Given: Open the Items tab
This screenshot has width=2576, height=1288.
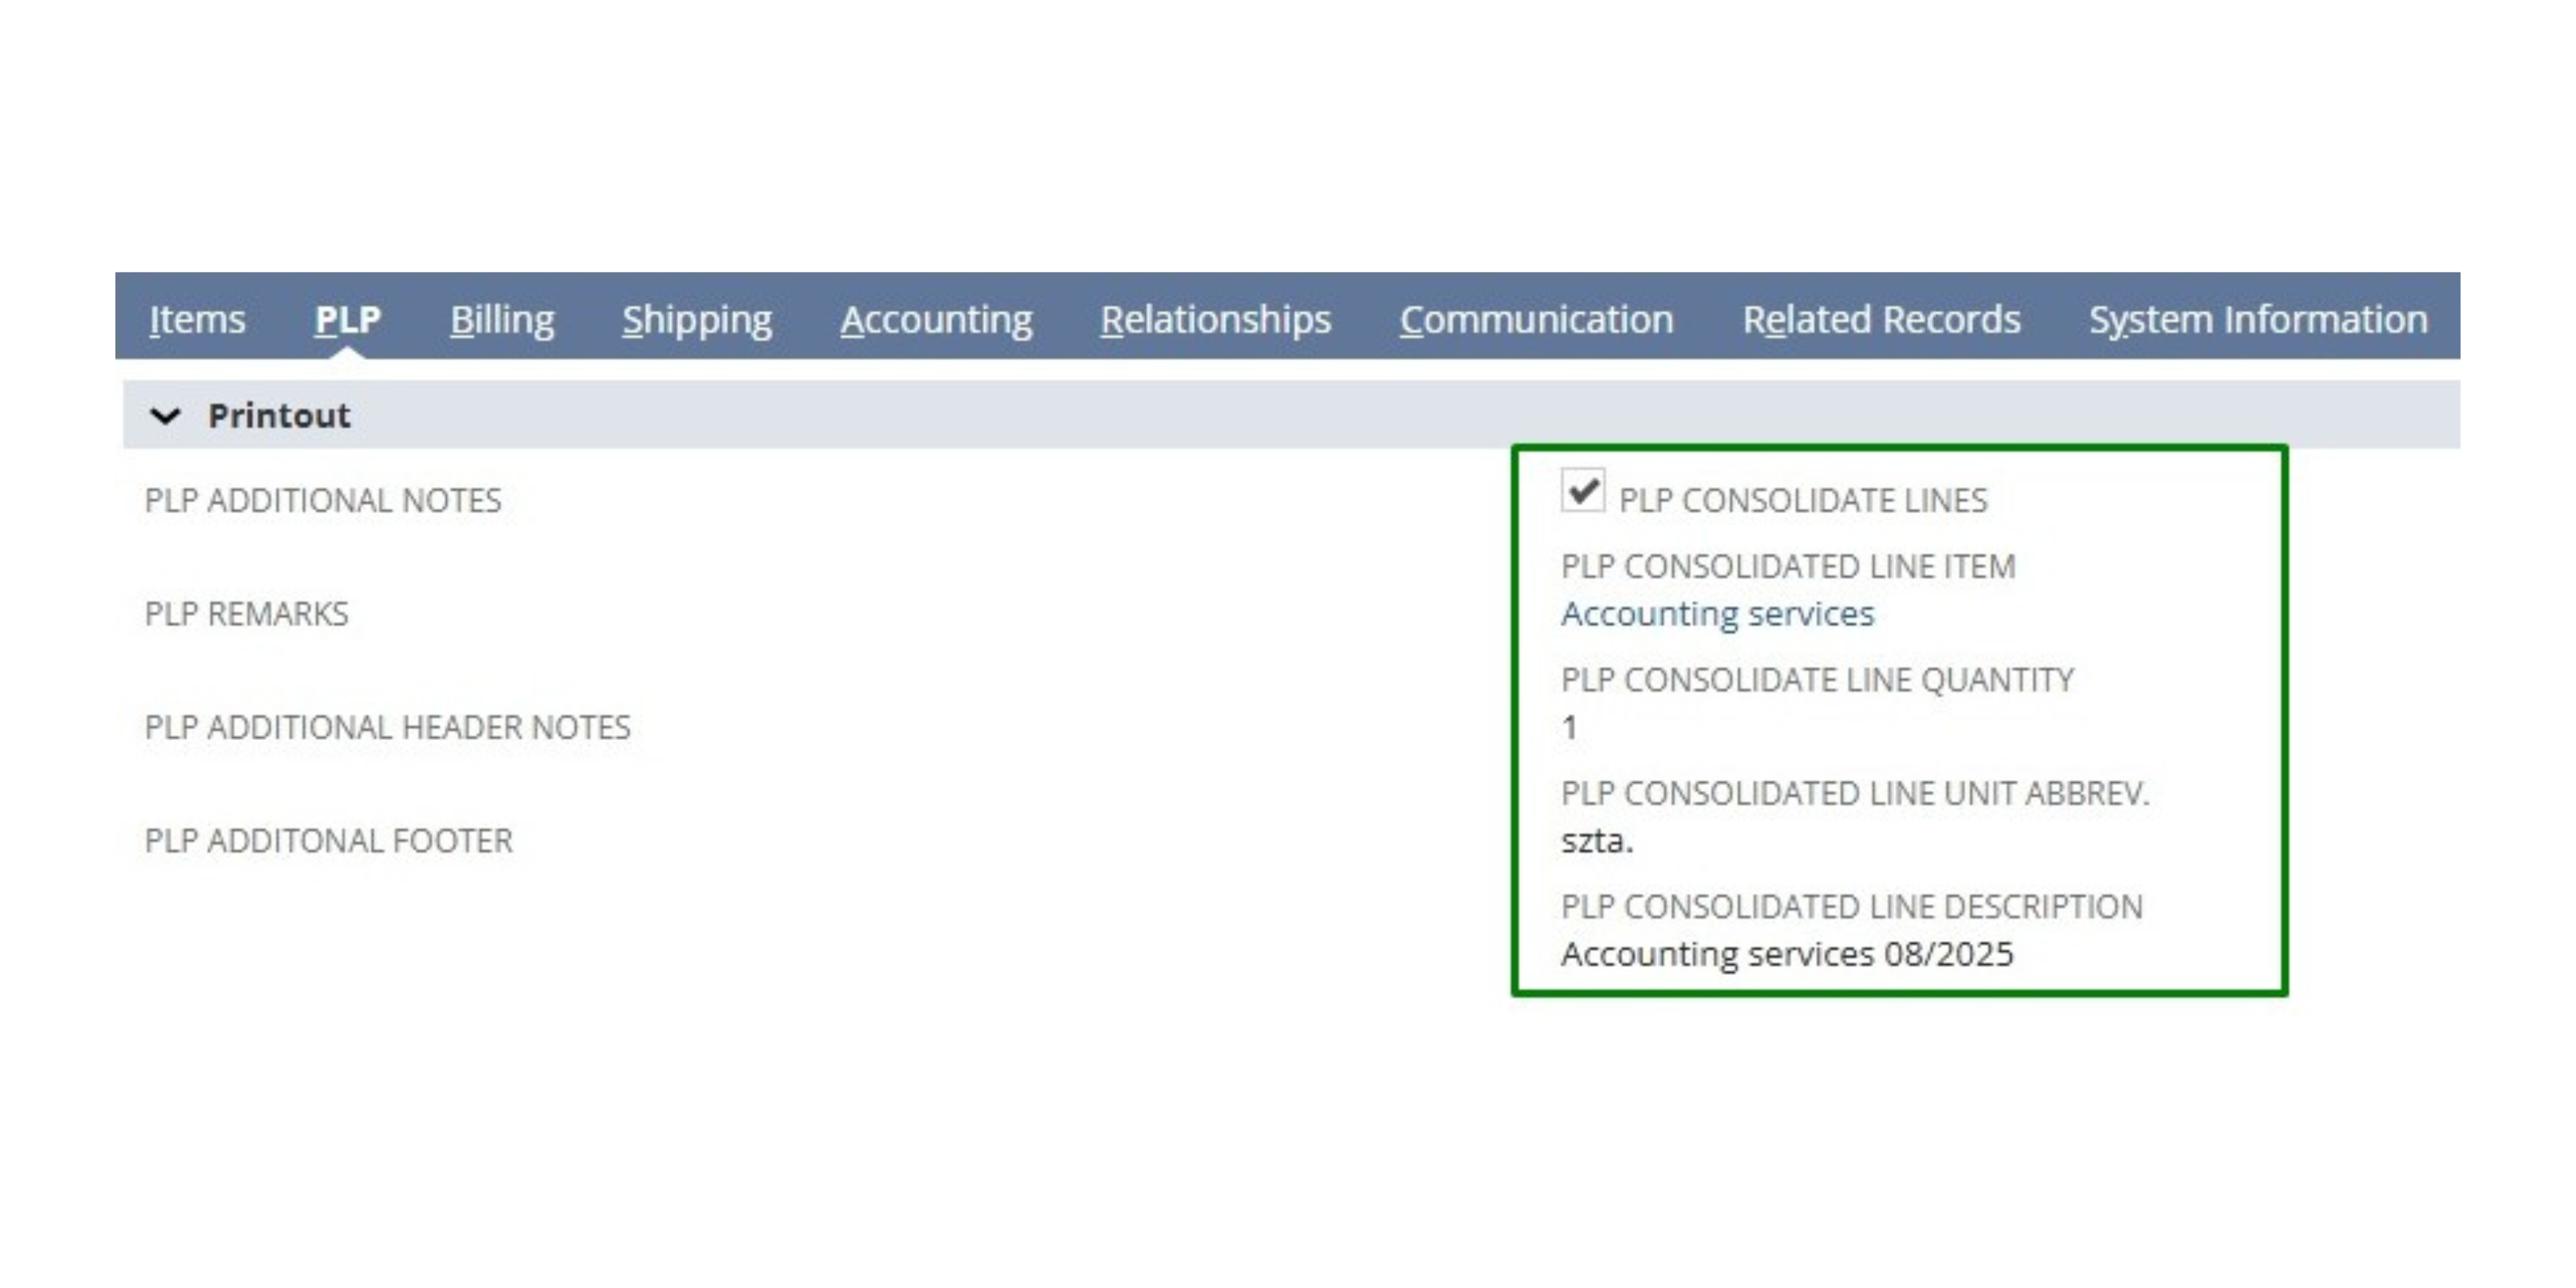Looking at the screenshot, I should pyautogui.click(x=197, y=320).
